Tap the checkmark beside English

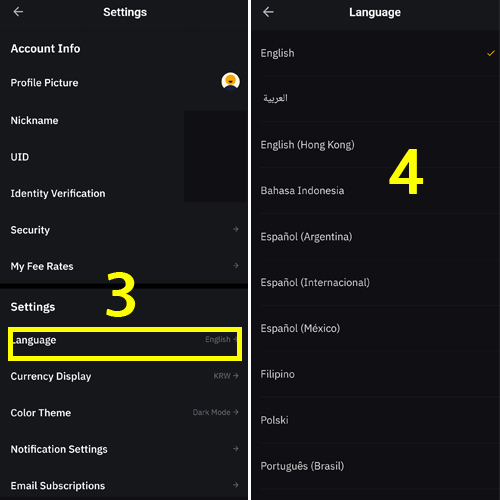491,53
